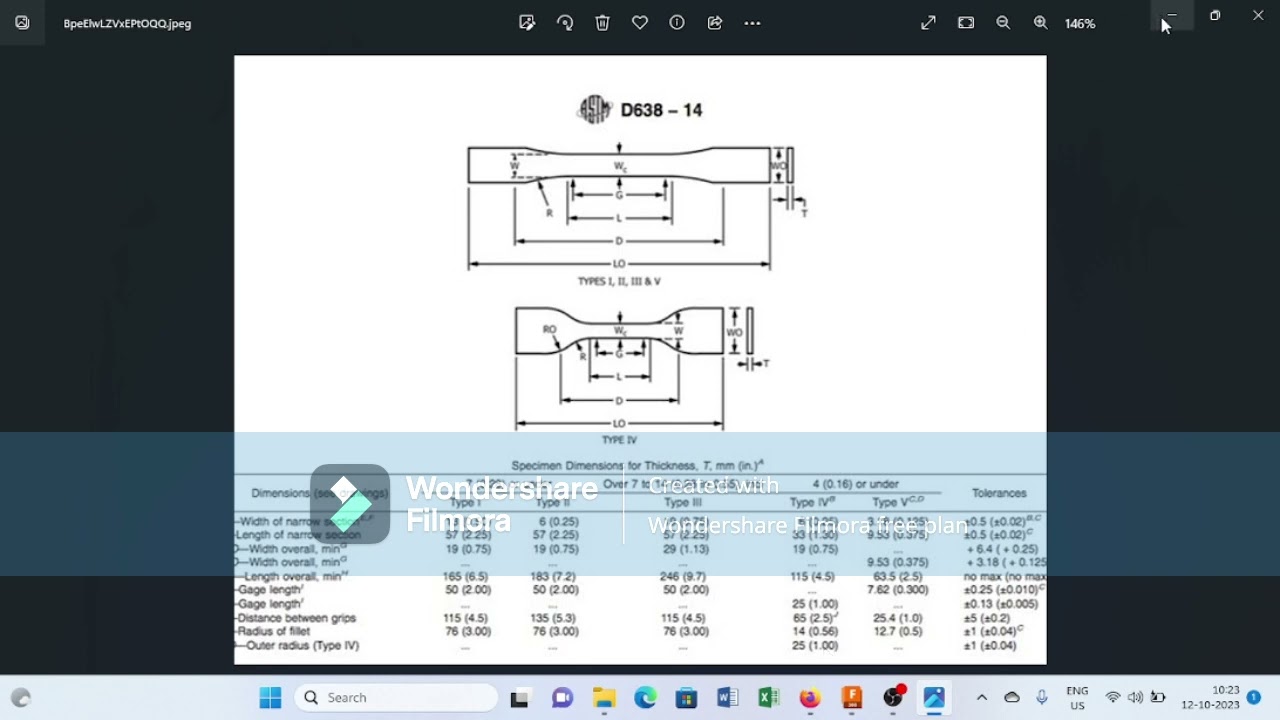Open Microsoft Word from the taskbar
Viewport: 1280px width, 720px height.
[727, 698]
